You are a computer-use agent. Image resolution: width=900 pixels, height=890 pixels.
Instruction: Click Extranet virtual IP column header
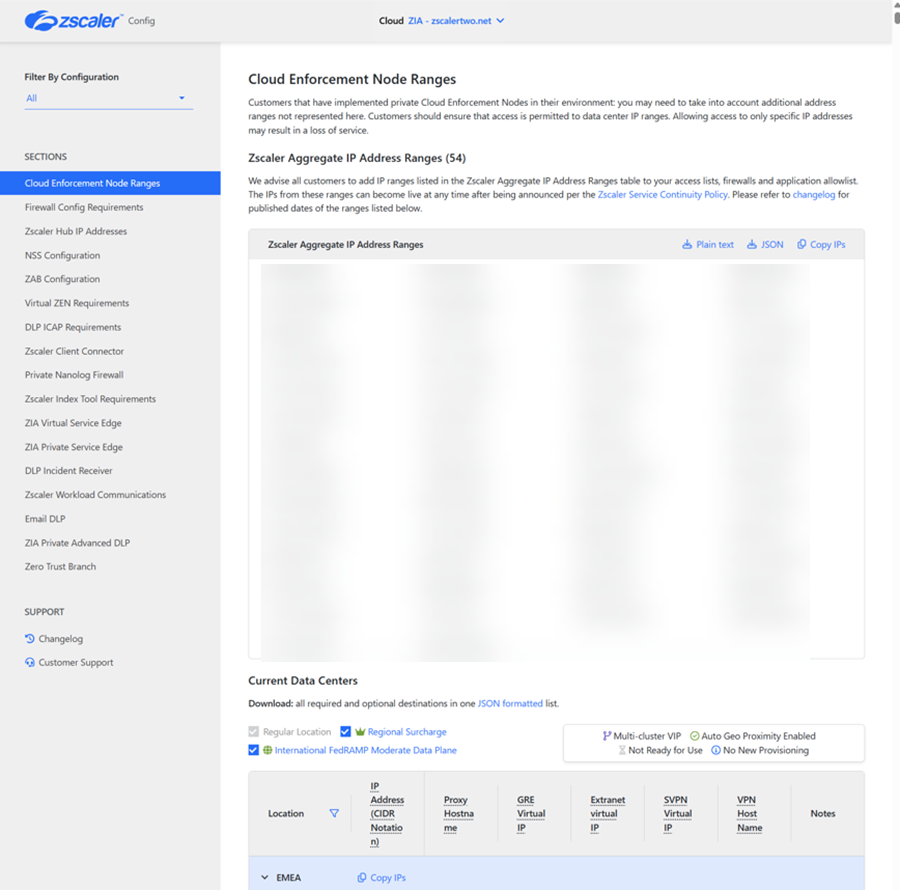(x=608, y=814)
